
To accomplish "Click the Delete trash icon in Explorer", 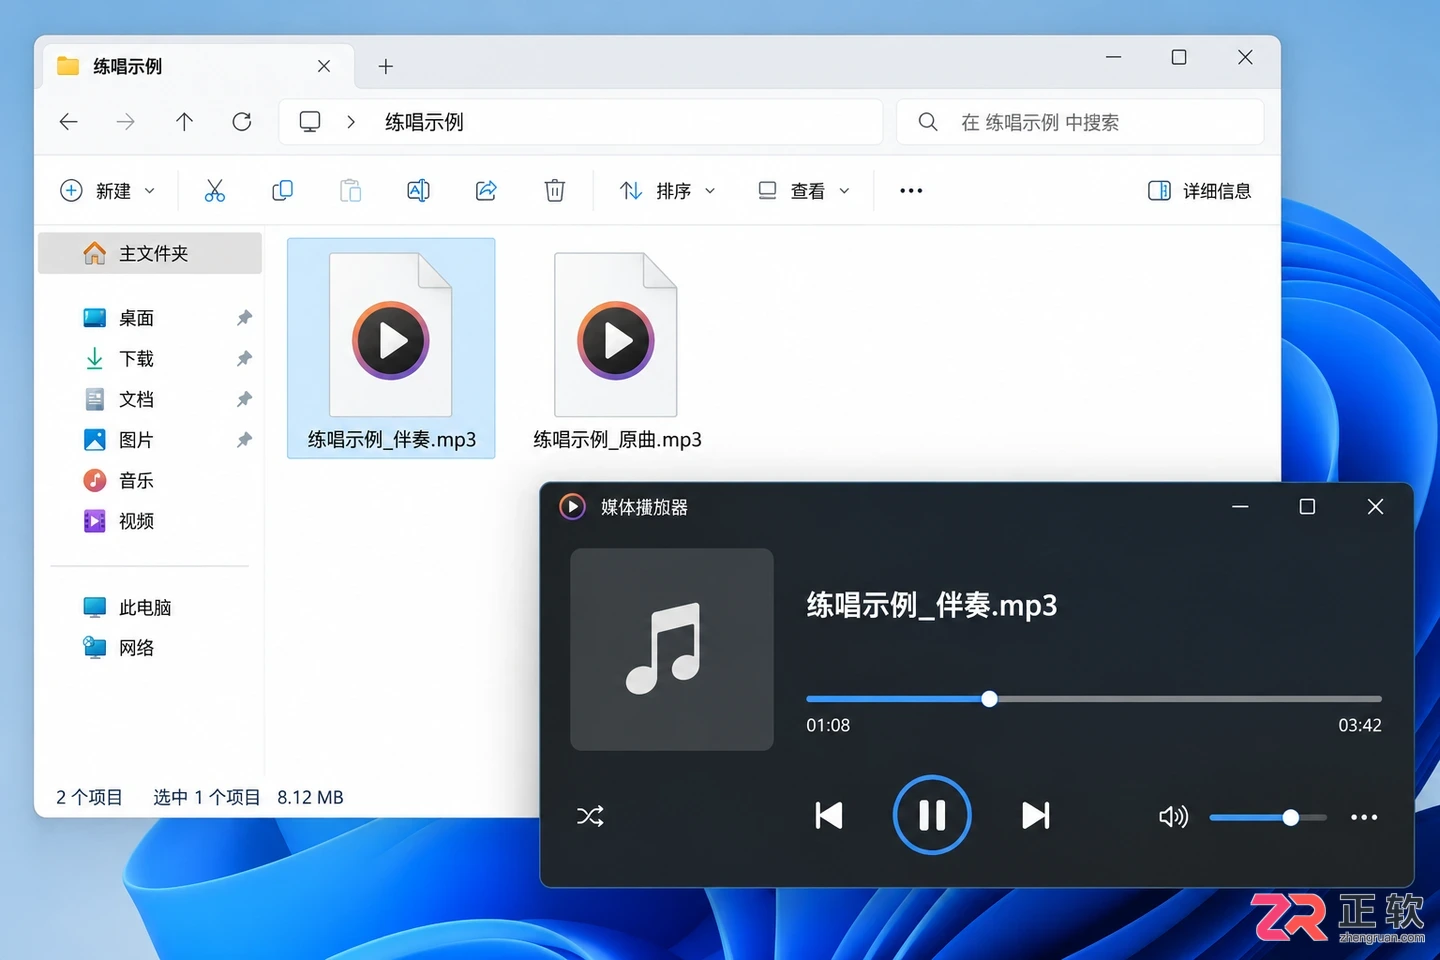I will (554, 190).
